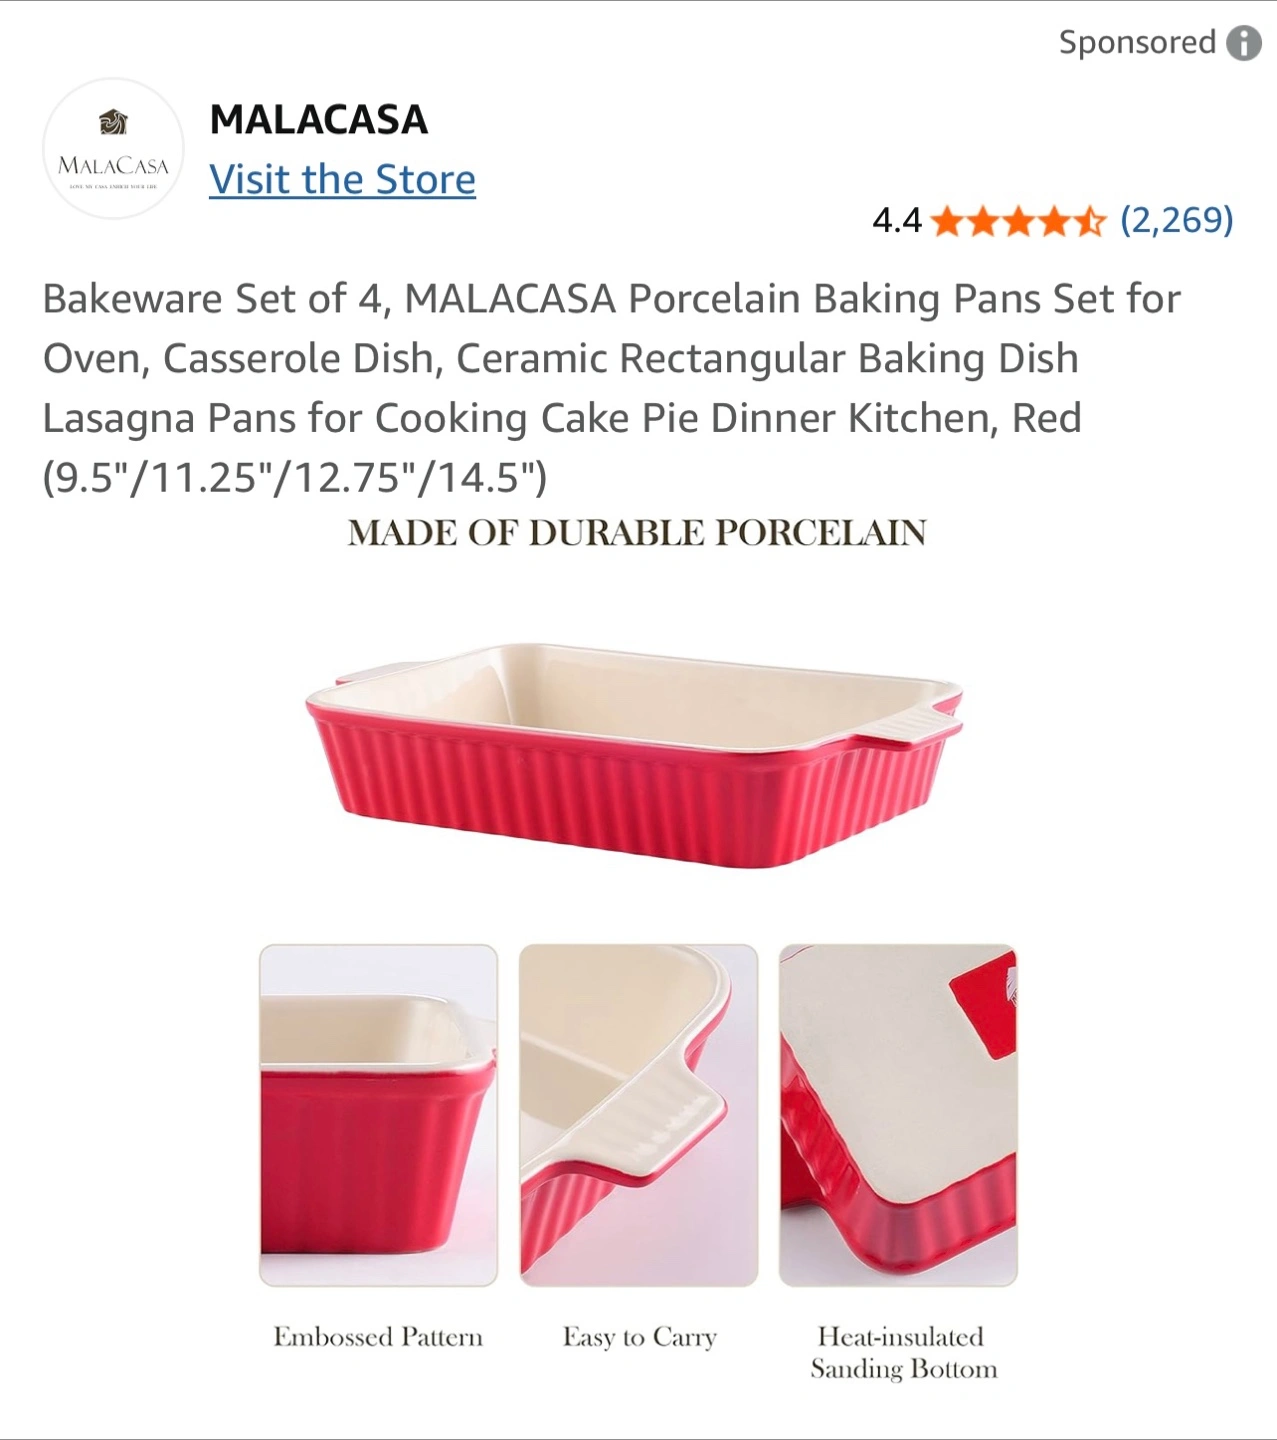
Task: Click the Sponsored info icon
Action: click(1244, 43)
